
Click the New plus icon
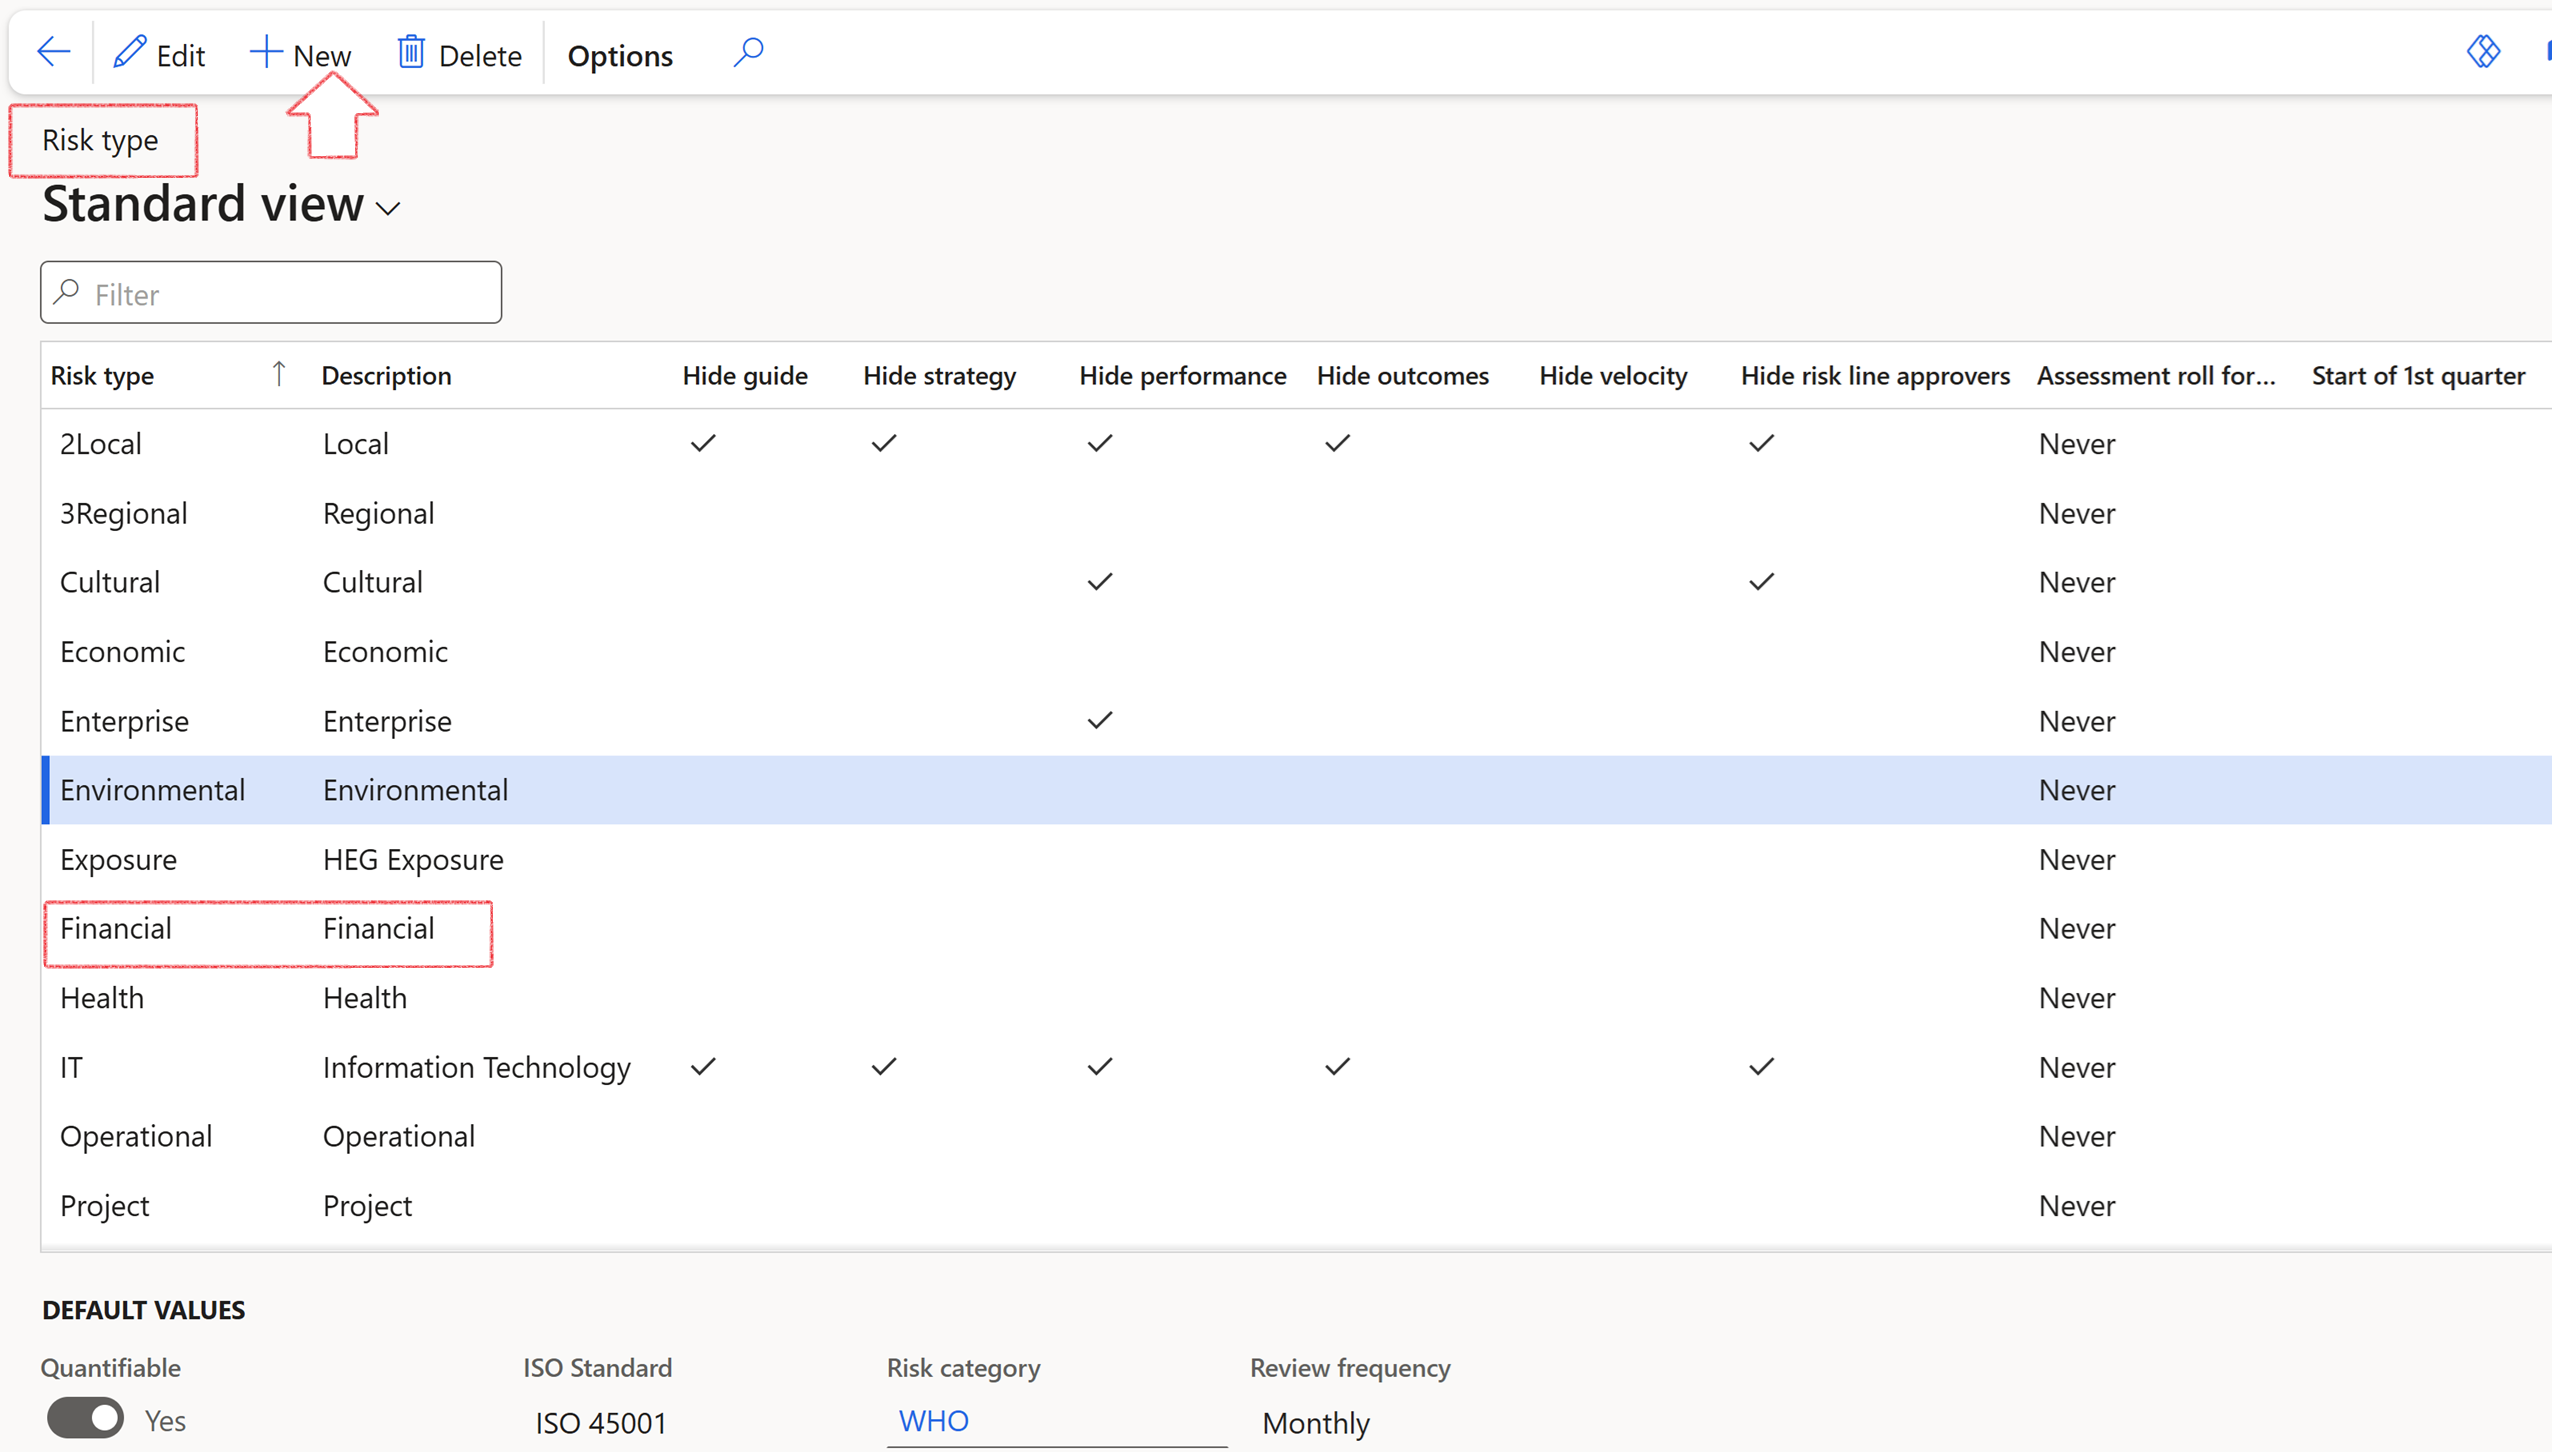click(266, 52)
